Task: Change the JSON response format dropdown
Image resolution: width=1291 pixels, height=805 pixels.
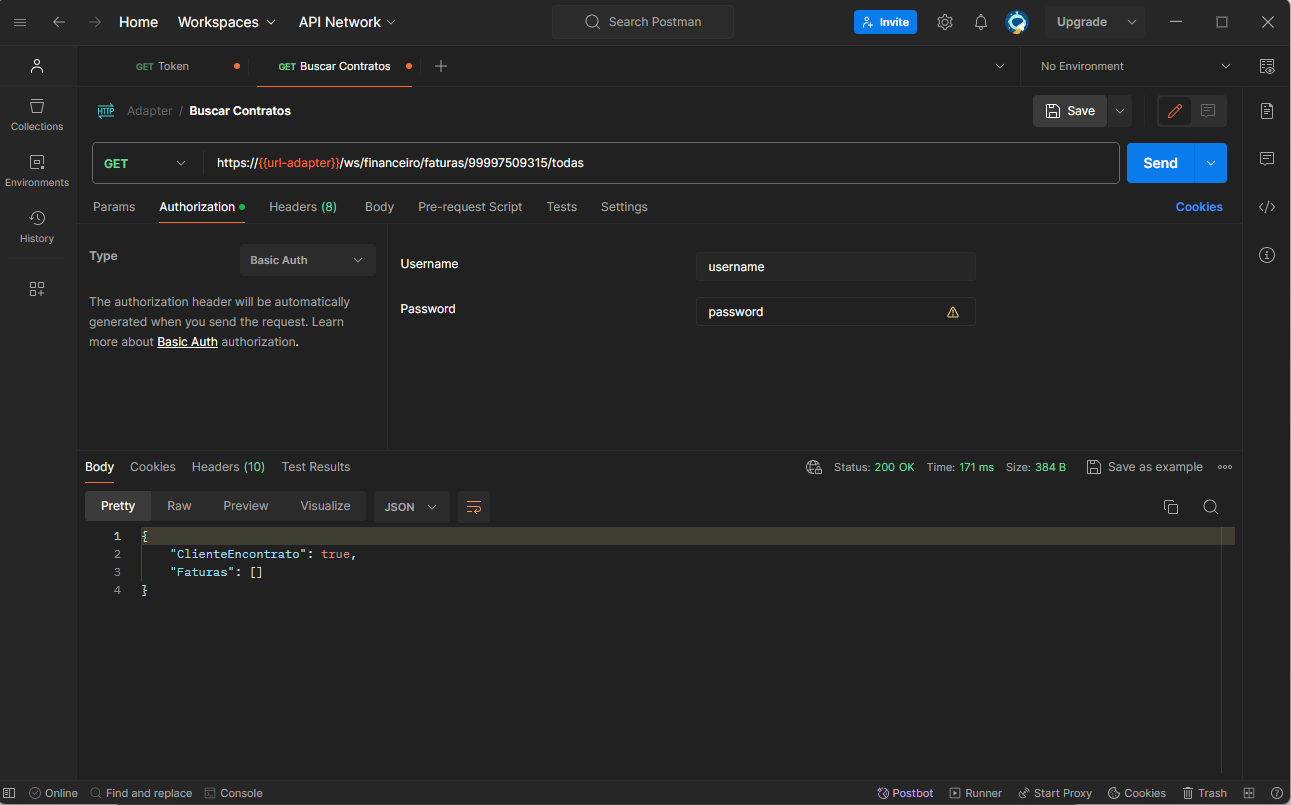Action: [411, 507]
